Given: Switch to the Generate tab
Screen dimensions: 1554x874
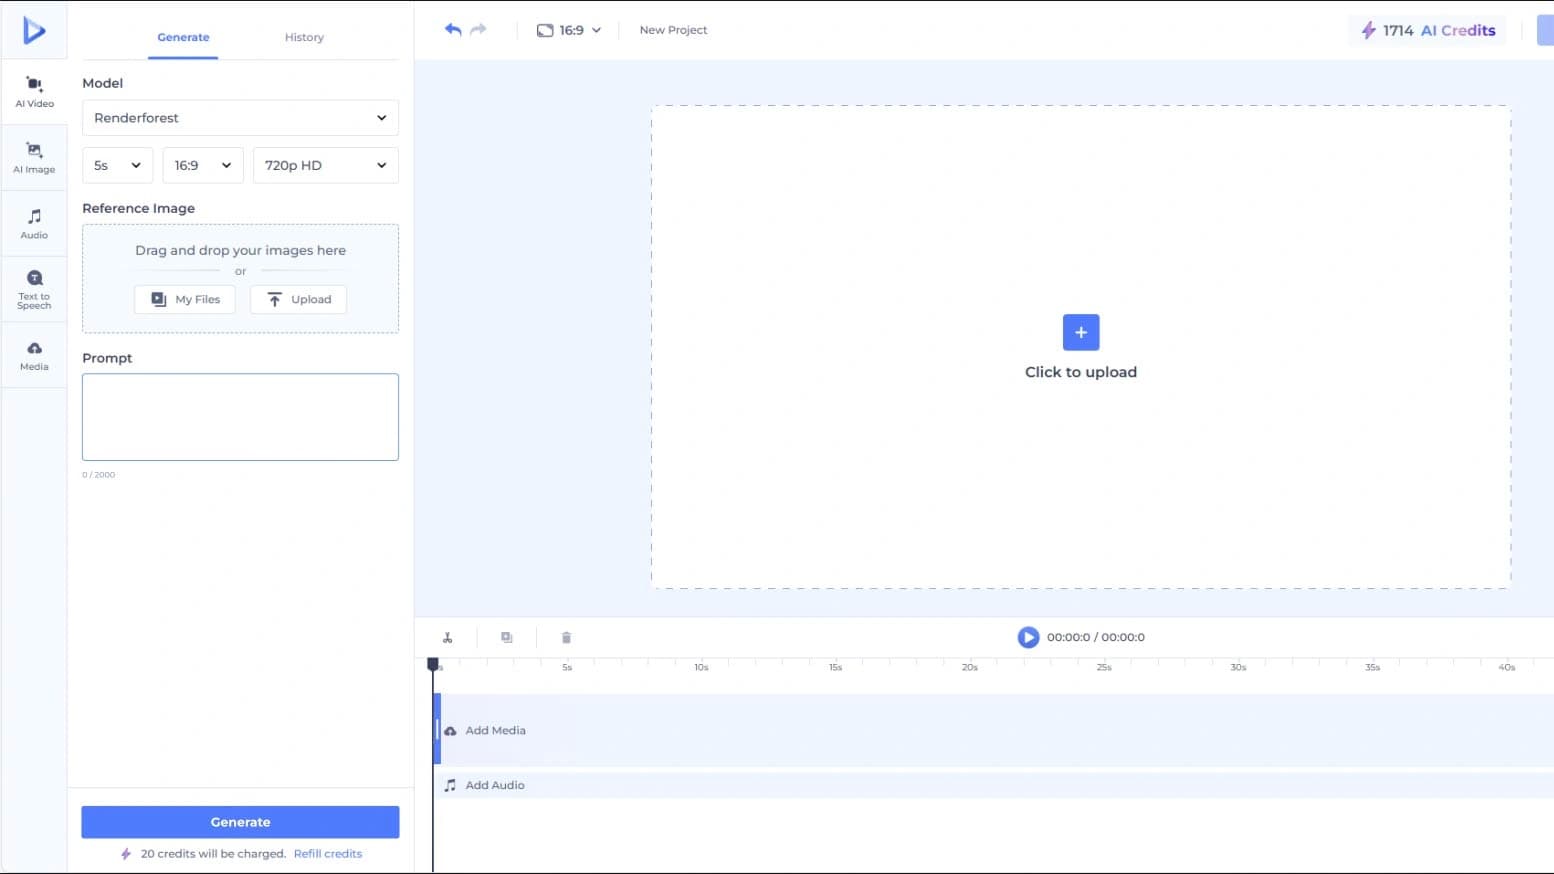Looking at the screenshot, I should [x=183, y=37].
